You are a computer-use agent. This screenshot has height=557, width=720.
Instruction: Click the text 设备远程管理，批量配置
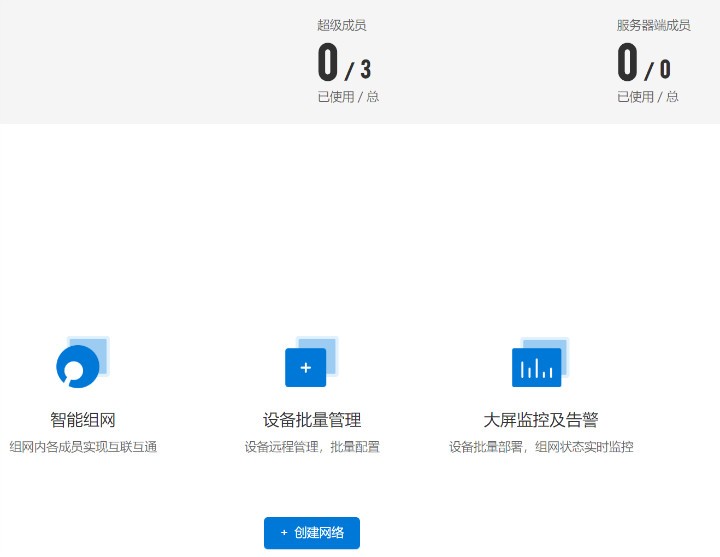[x=312, y=447]
